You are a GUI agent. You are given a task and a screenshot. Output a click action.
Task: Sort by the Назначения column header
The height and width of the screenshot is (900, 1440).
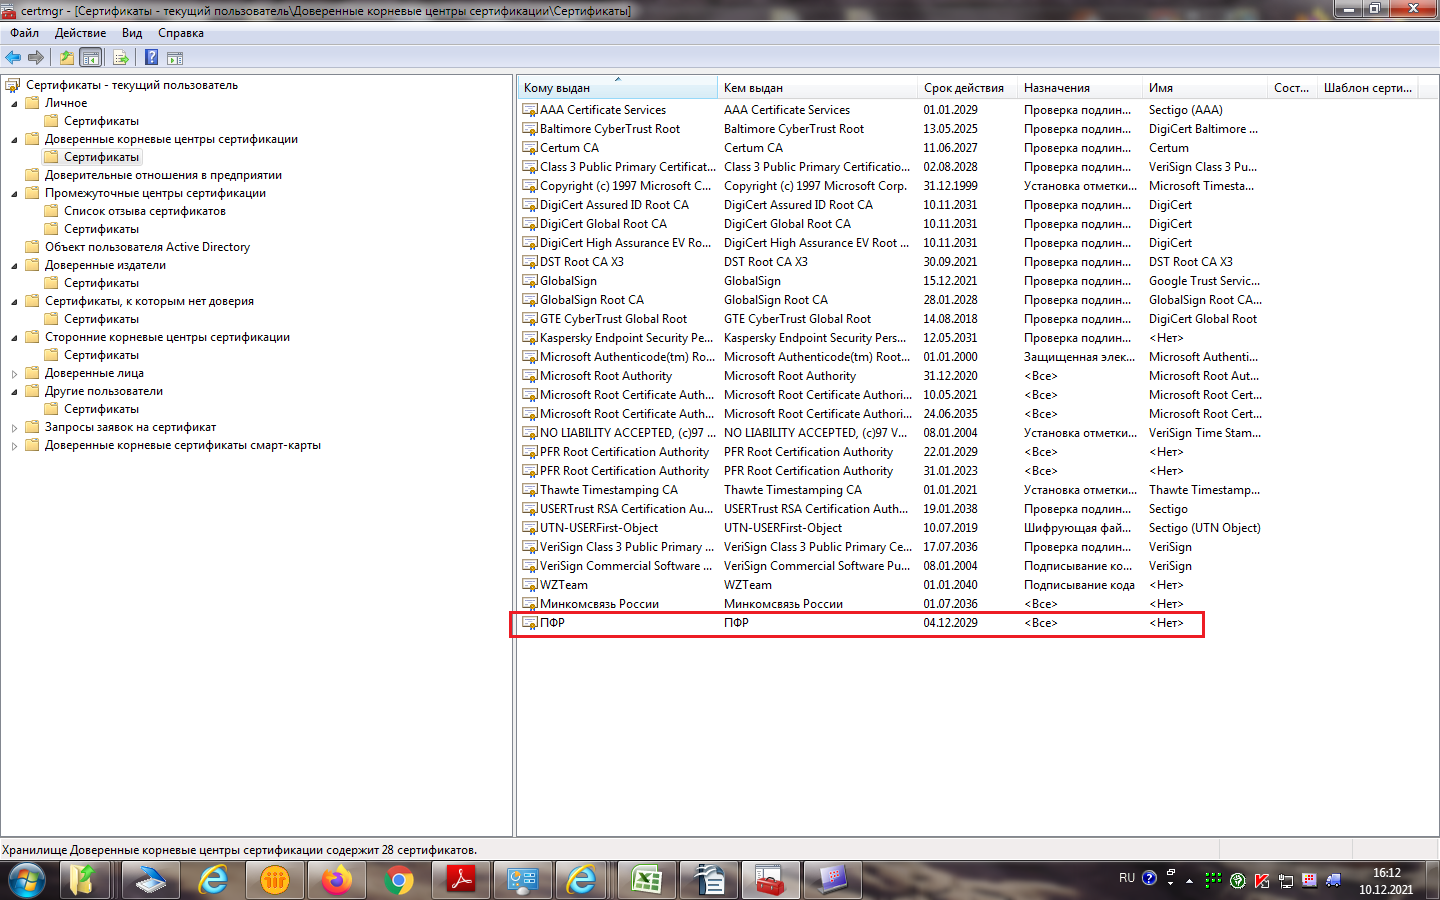point(1080,88)
